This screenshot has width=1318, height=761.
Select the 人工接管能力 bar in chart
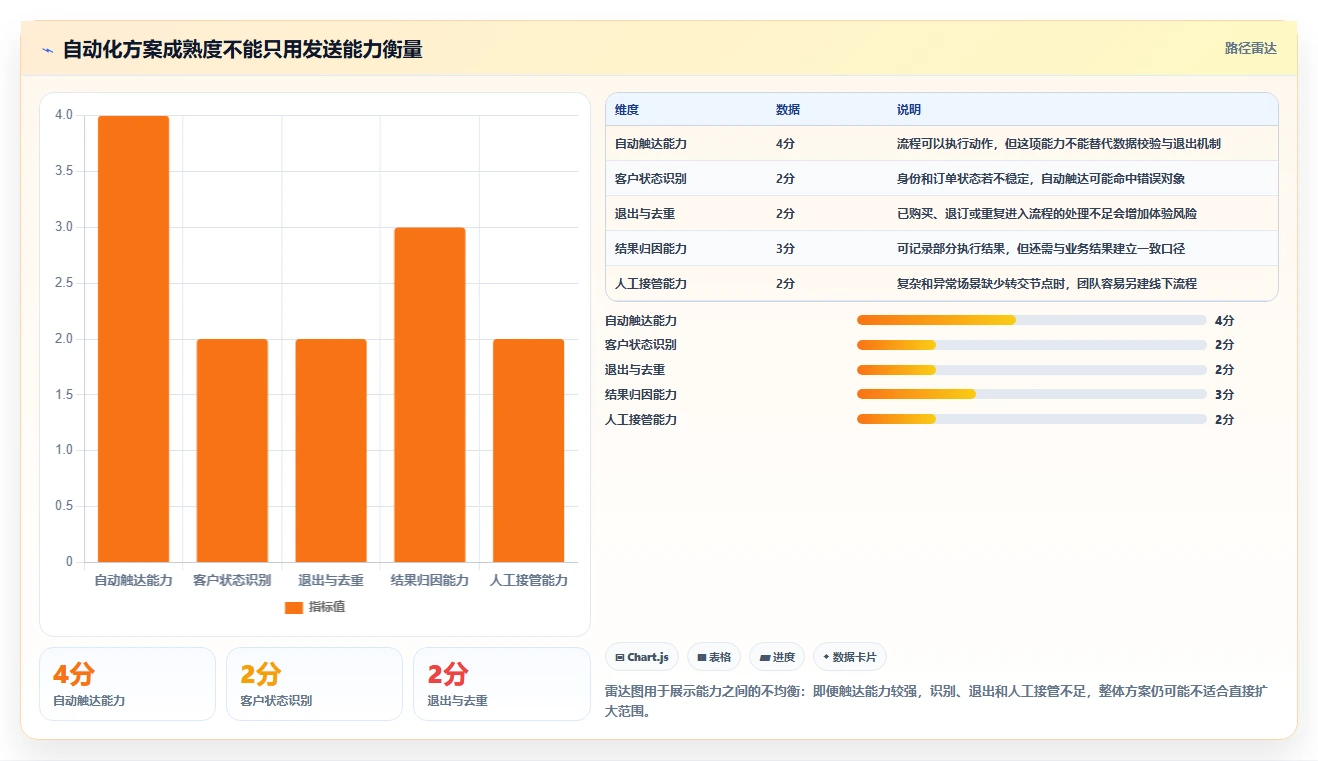click(528, 451)
